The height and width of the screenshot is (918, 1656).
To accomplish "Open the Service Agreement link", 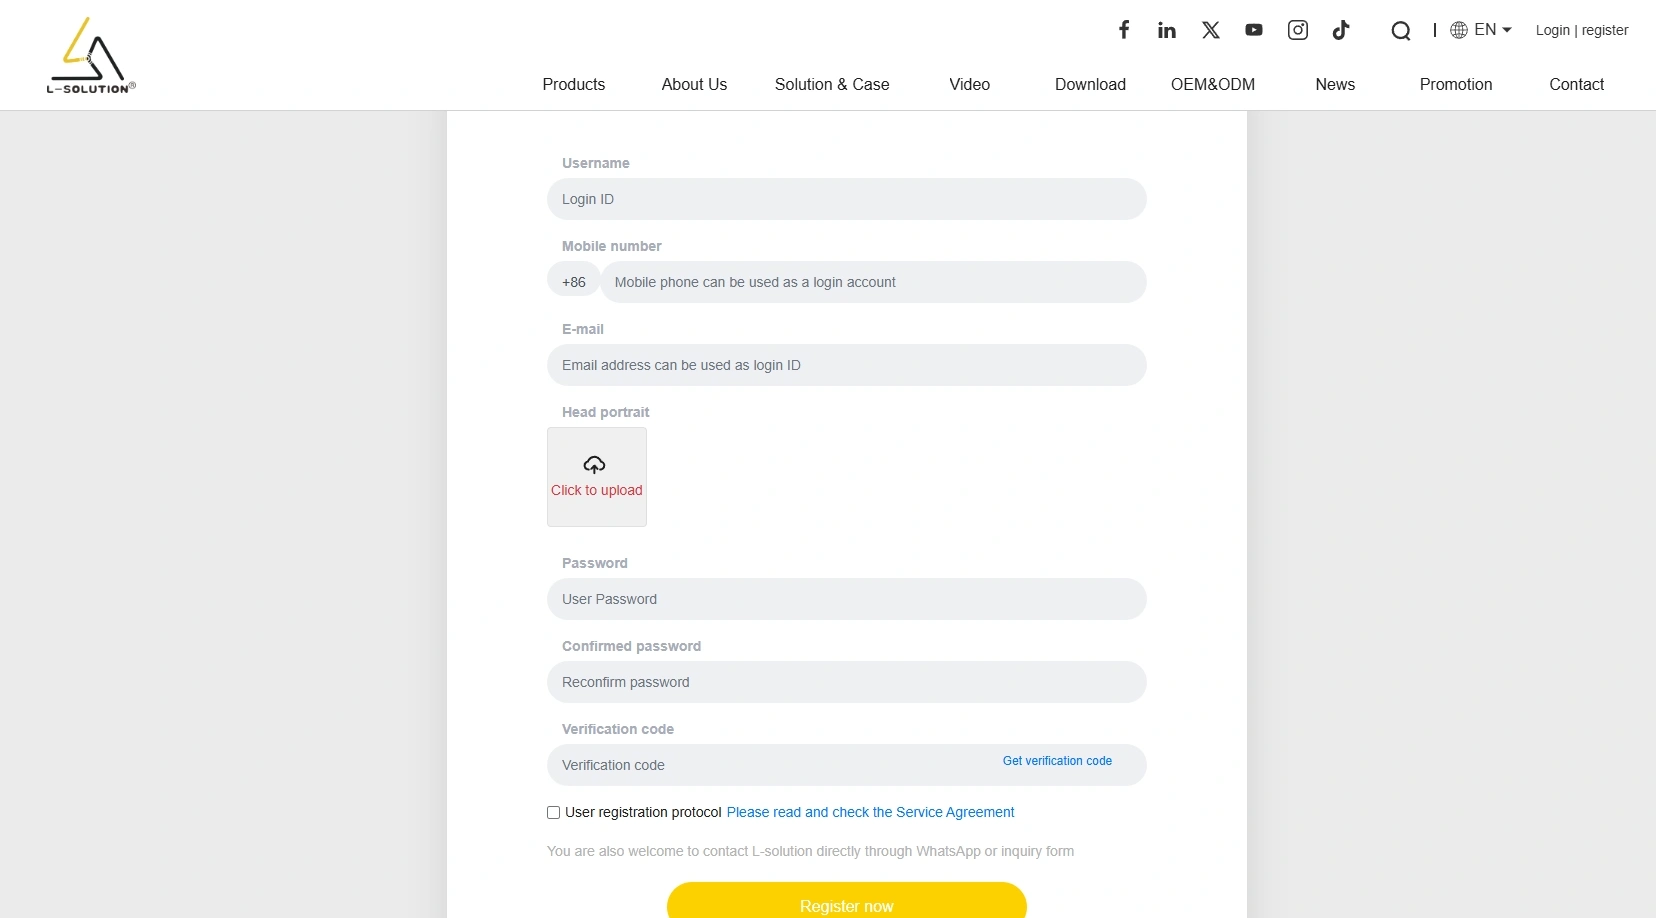I will [870, 812].
